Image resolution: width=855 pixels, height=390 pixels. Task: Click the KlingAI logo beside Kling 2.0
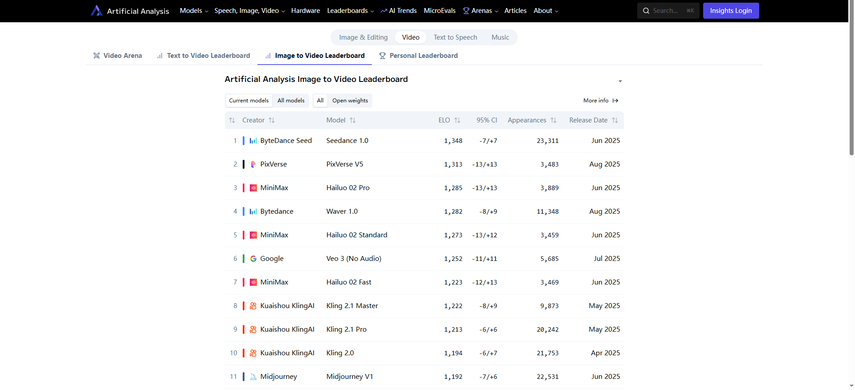pos(253,353)
